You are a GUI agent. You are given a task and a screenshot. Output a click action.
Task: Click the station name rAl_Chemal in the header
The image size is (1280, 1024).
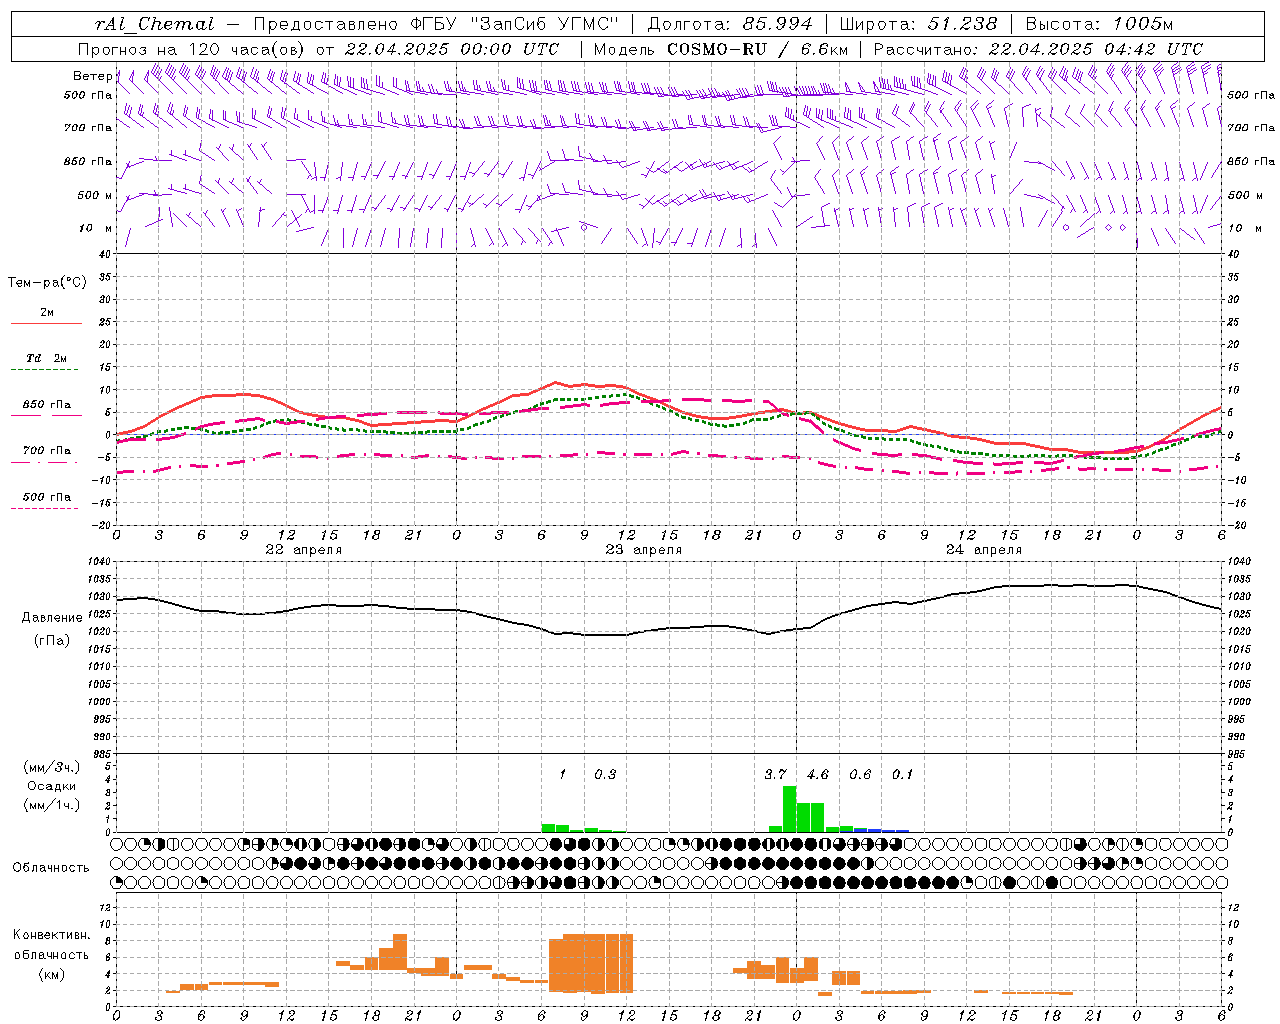154,24
